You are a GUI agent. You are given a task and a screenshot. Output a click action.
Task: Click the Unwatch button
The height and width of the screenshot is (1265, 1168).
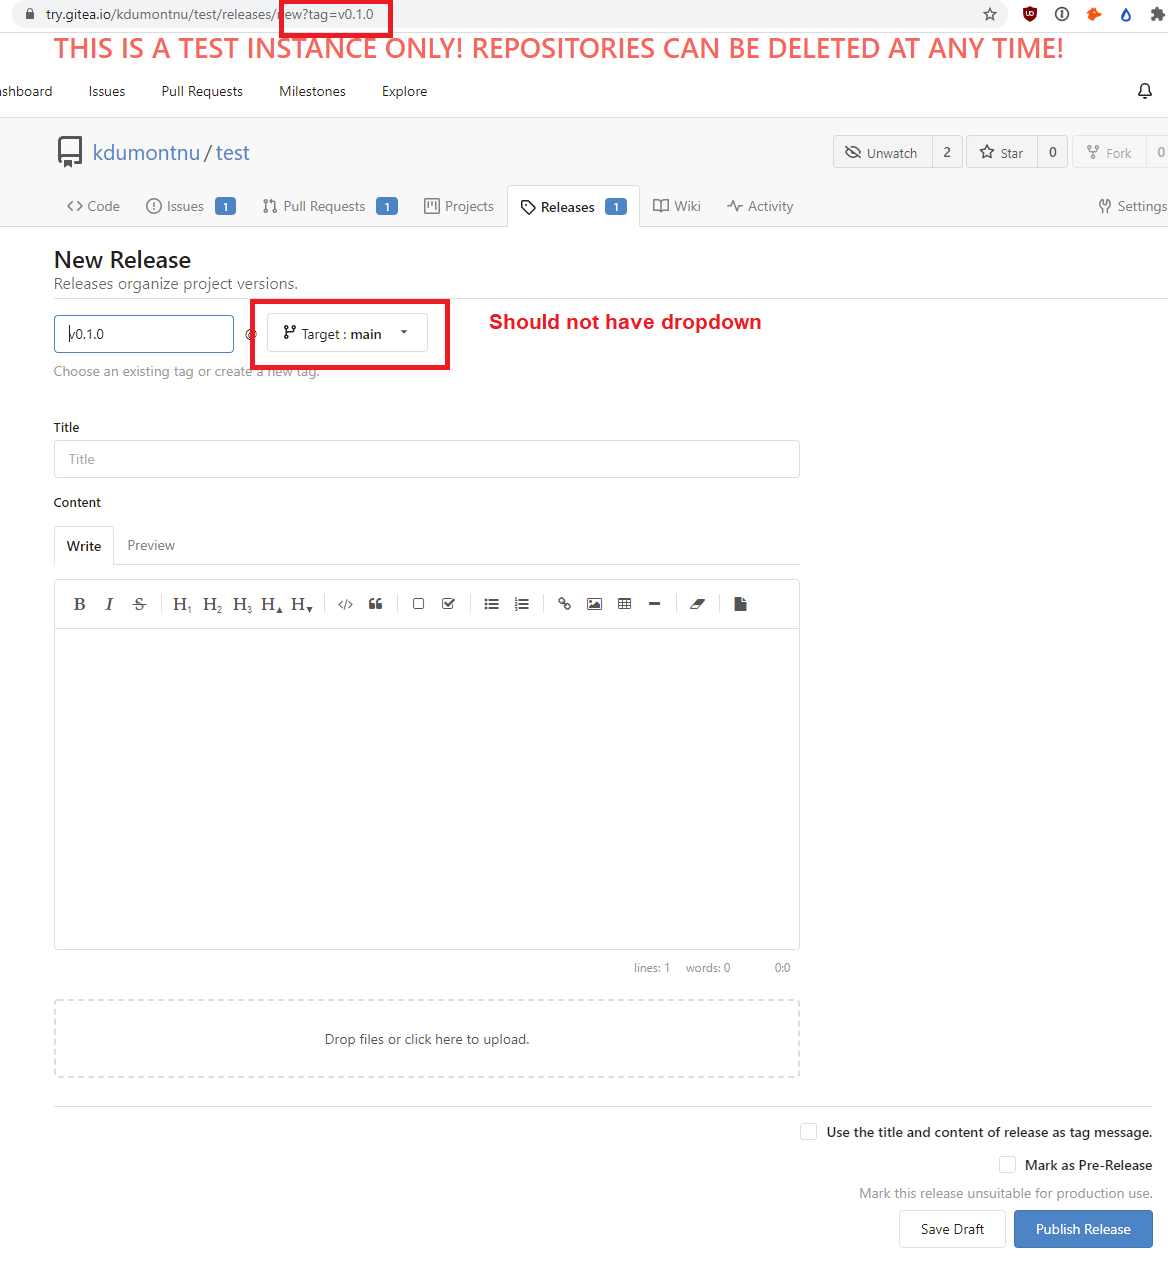(882, 152)
